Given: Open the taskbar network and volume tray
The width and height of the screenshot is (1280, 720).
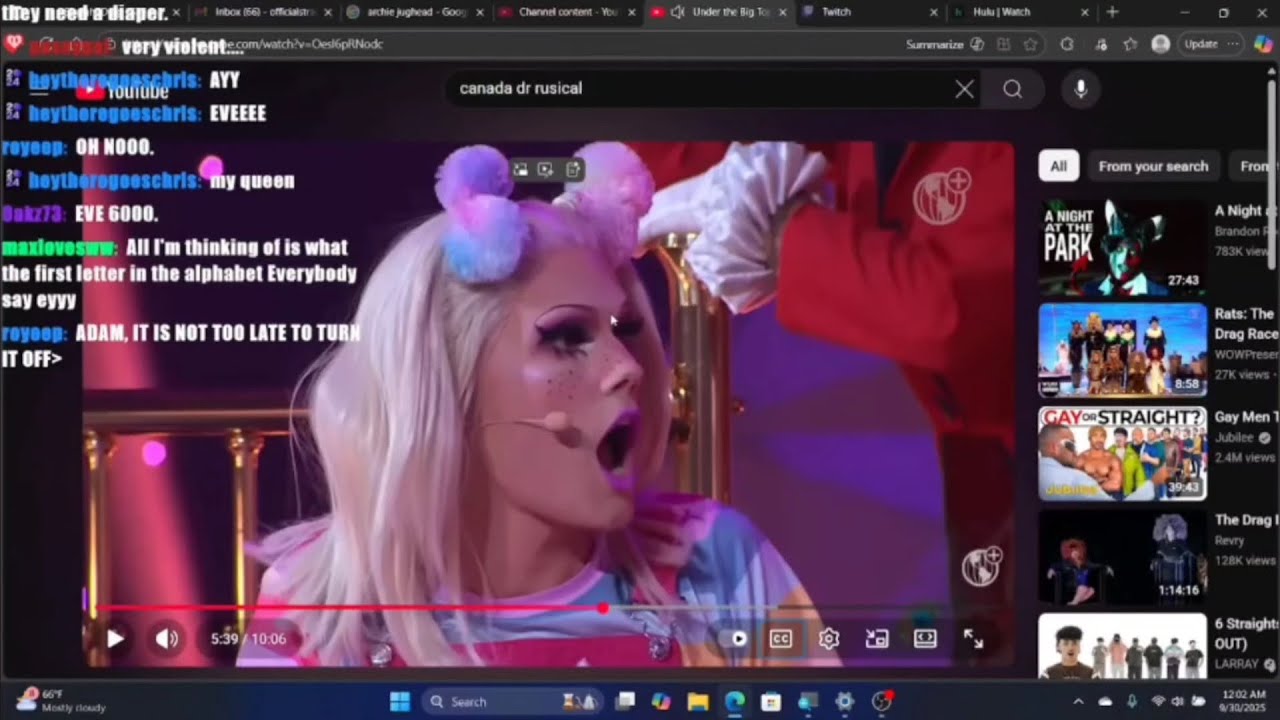Looking at the screenshot, I should click(x=1178, y=701).
